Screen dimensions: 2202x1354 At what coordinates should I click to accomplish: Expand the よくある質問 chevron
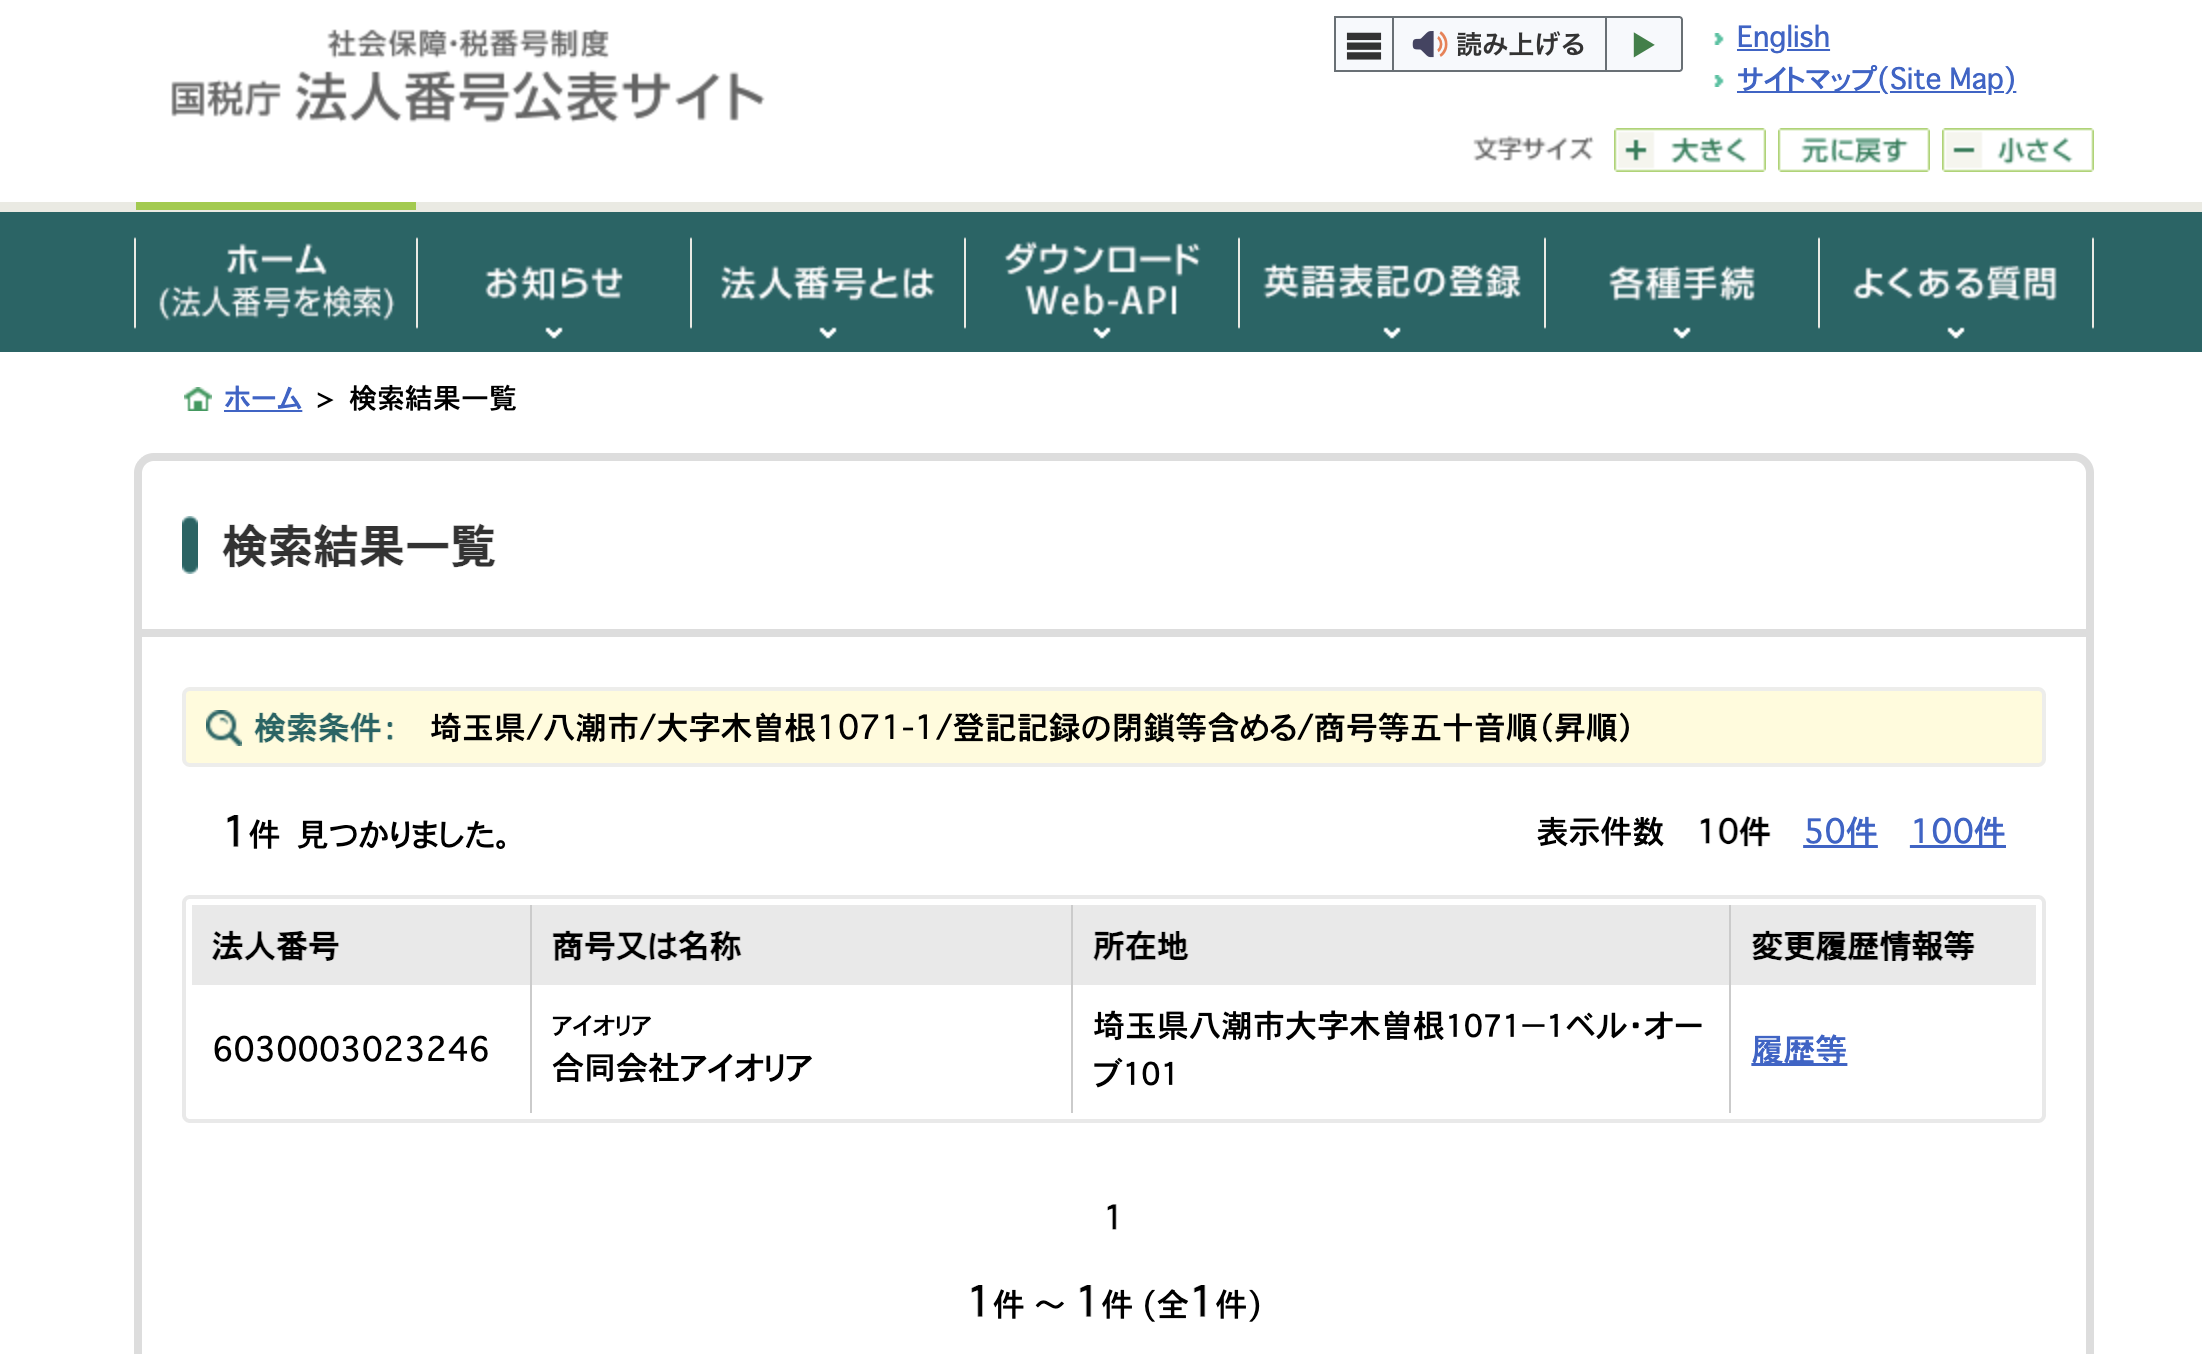[x=1955, y=333]
